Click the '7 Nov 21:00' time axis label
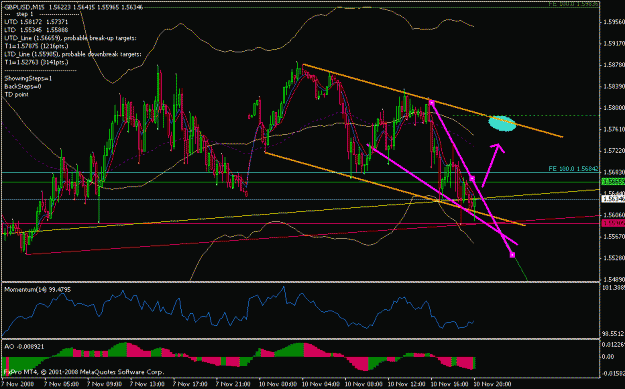This screenshot has width=625, height=389. pos(232,384)
